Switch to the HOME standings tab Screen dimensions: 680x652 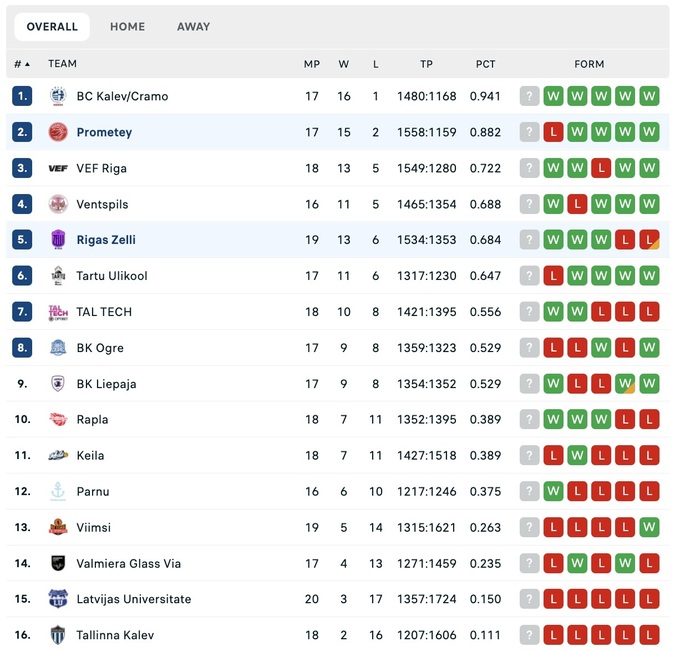pos(127,27)
